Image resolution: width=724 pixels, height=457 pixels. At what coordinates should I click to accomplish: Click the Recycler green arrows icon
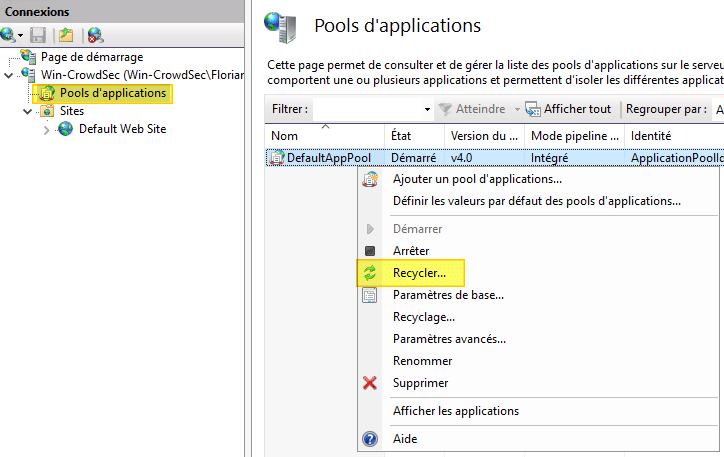370,273
